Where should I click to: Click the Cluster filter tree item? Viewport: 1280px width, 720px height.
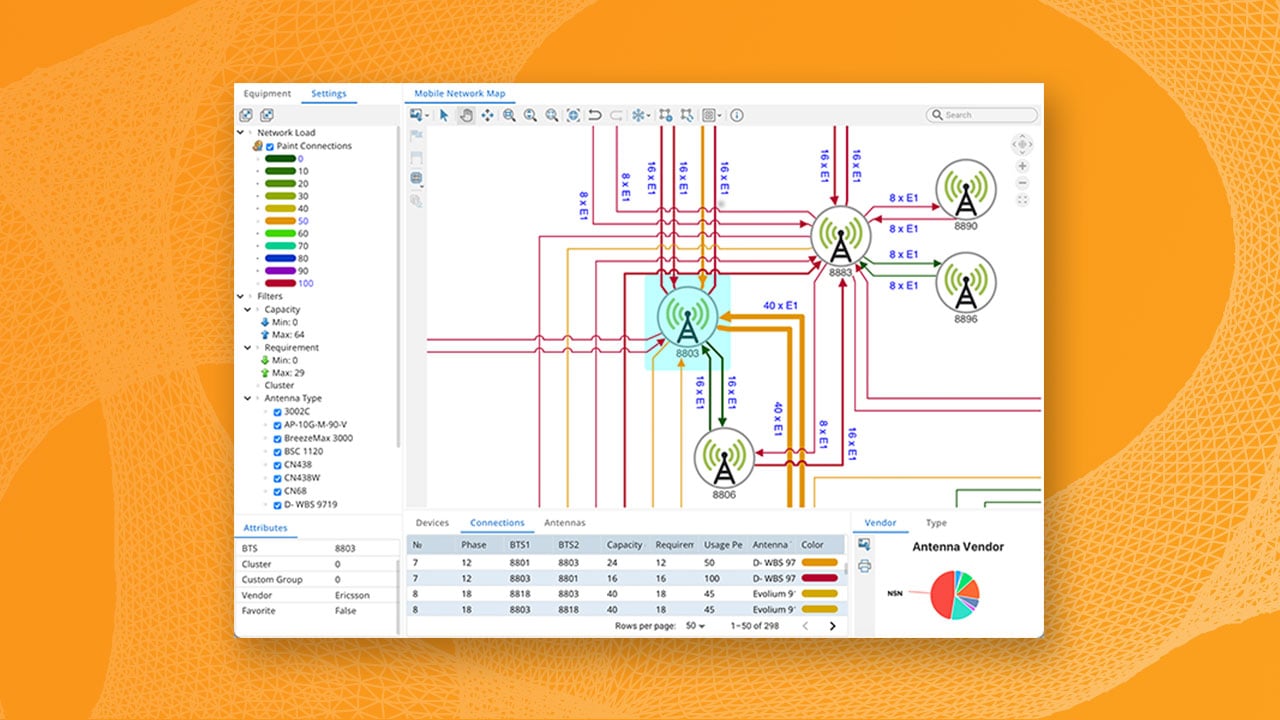pyautogui.click(x=279, y=385)
